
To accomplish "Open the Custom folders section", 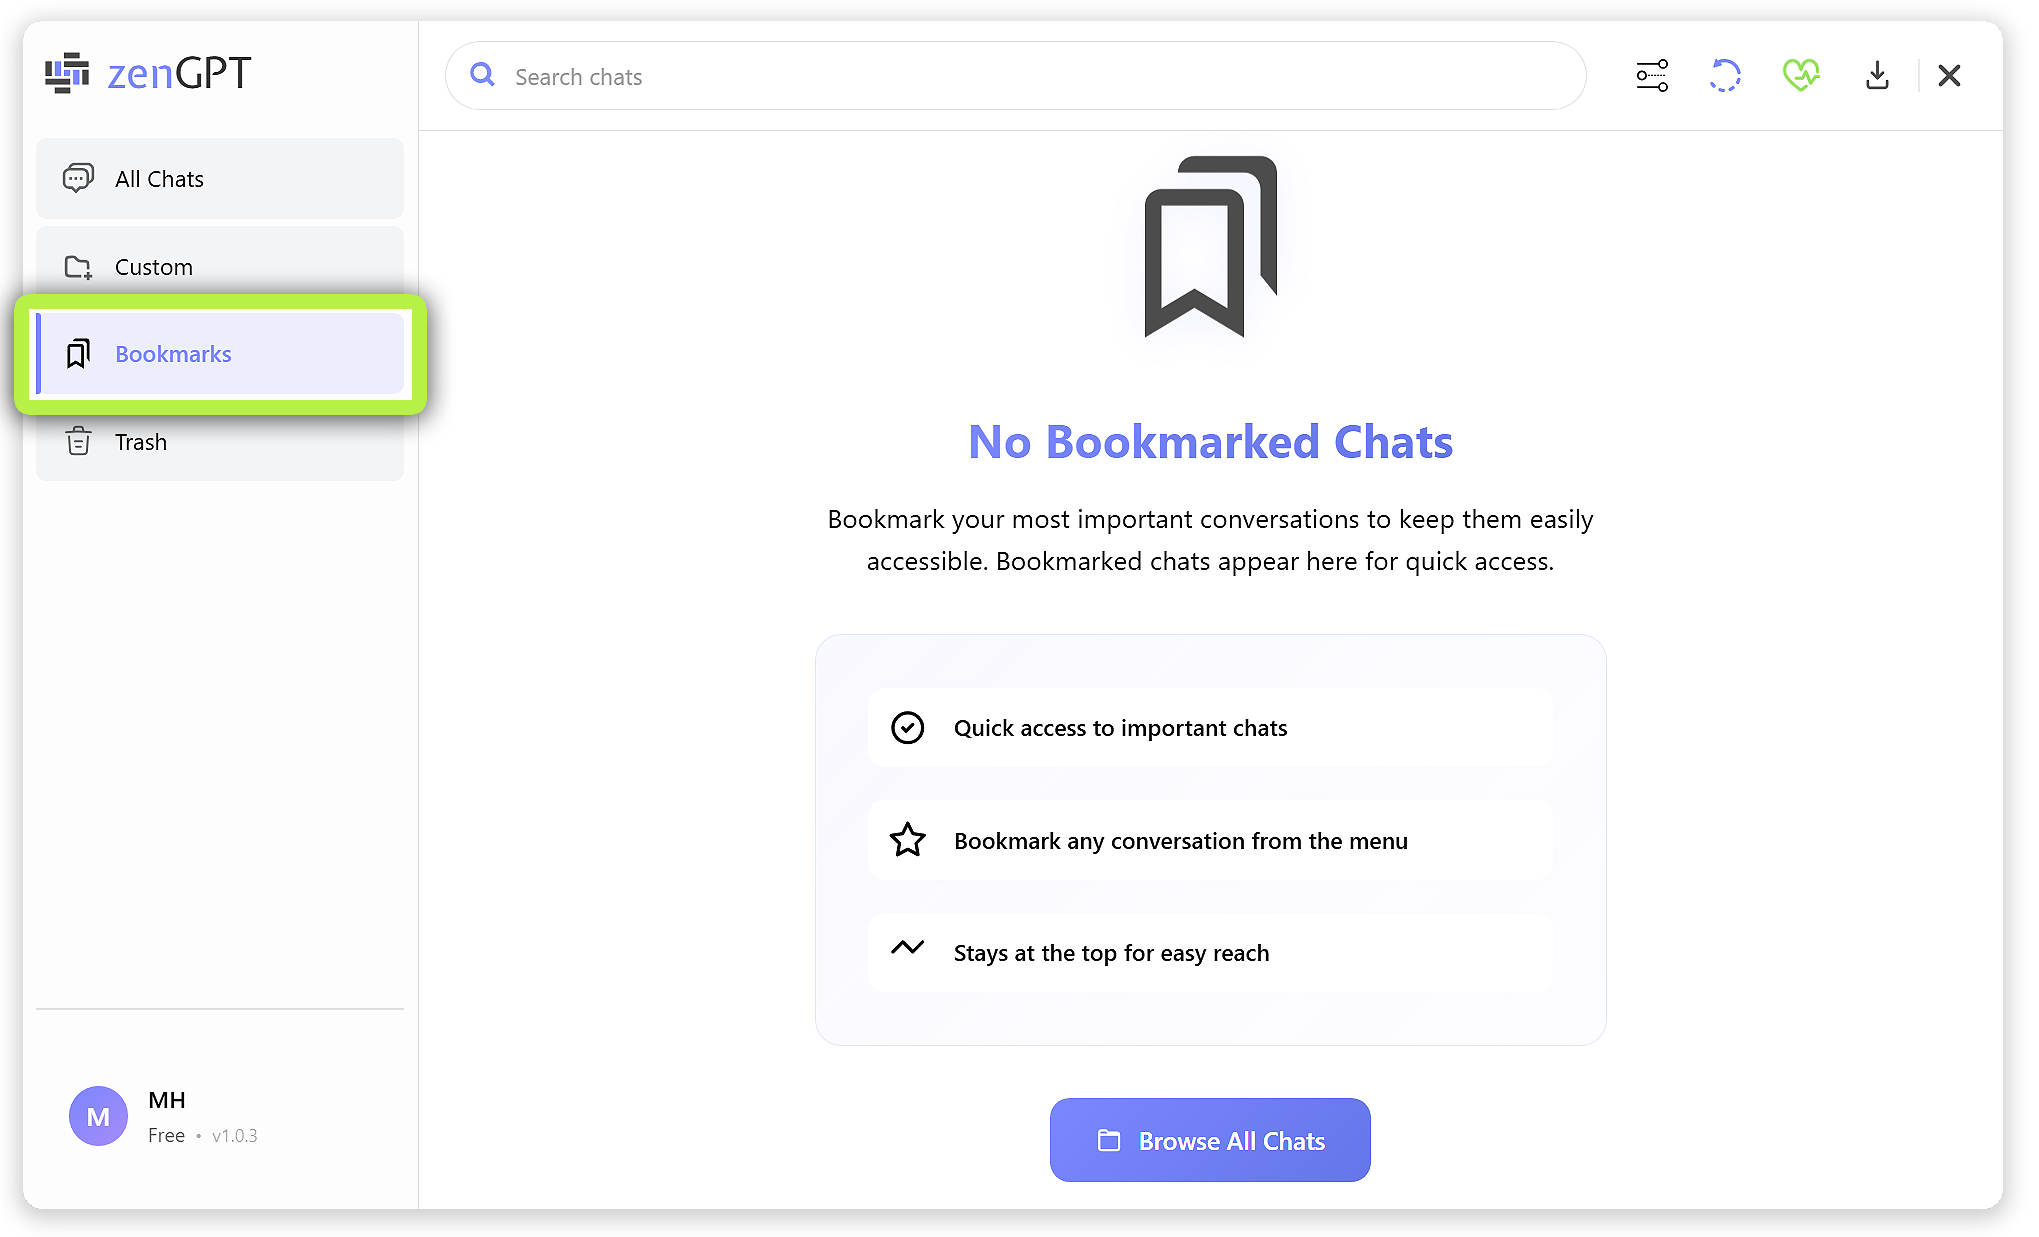I will pyautogui.click(x=220, y=267).
